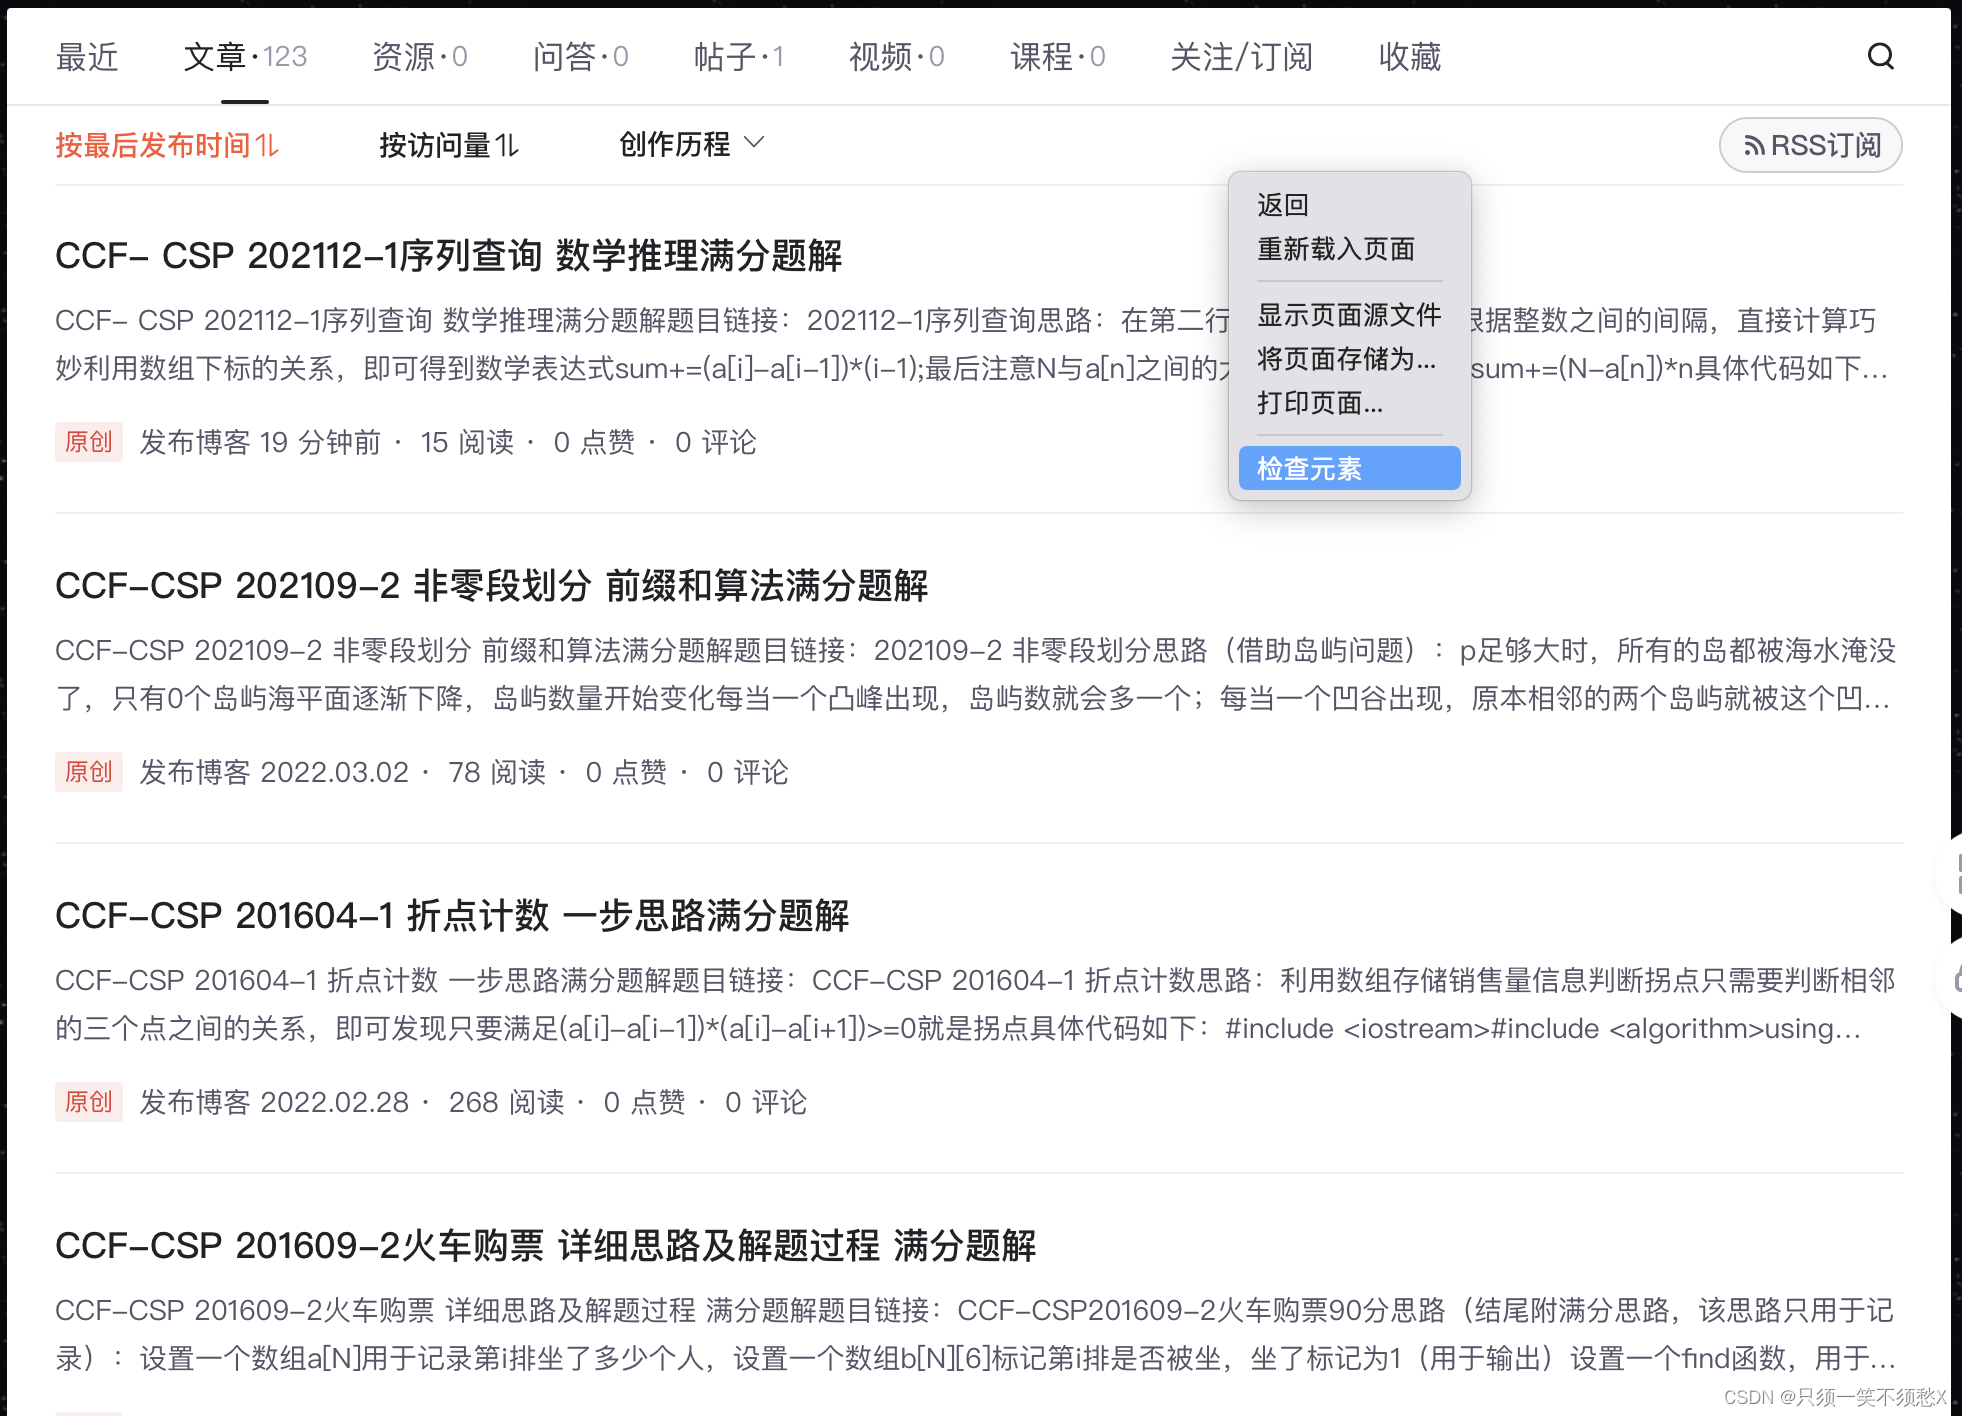
Task: Choose 将页面存储为… option
Action: click(1345, 359)
